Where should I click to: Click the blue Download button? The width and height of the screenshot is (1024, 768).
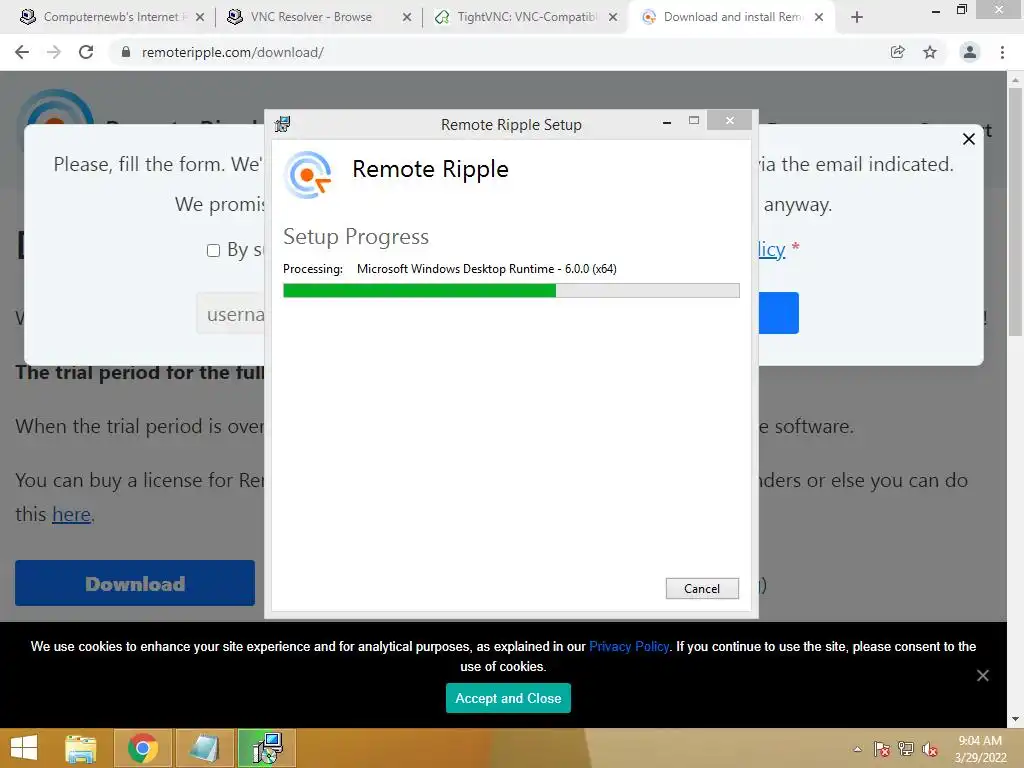point(135,583)
